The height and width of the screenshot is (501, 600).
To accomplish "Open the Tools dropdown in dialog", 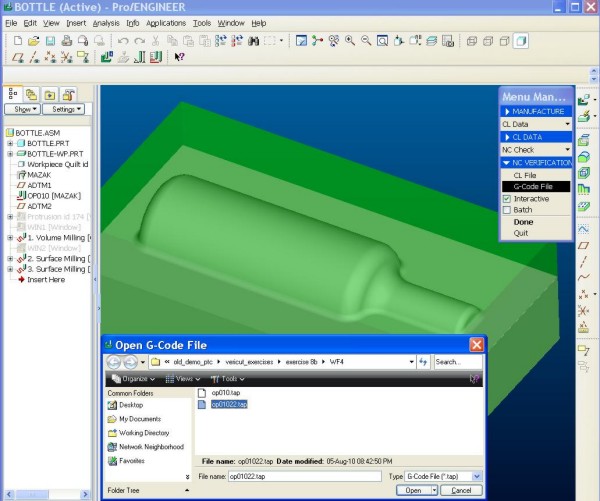I will coord(228,379).
